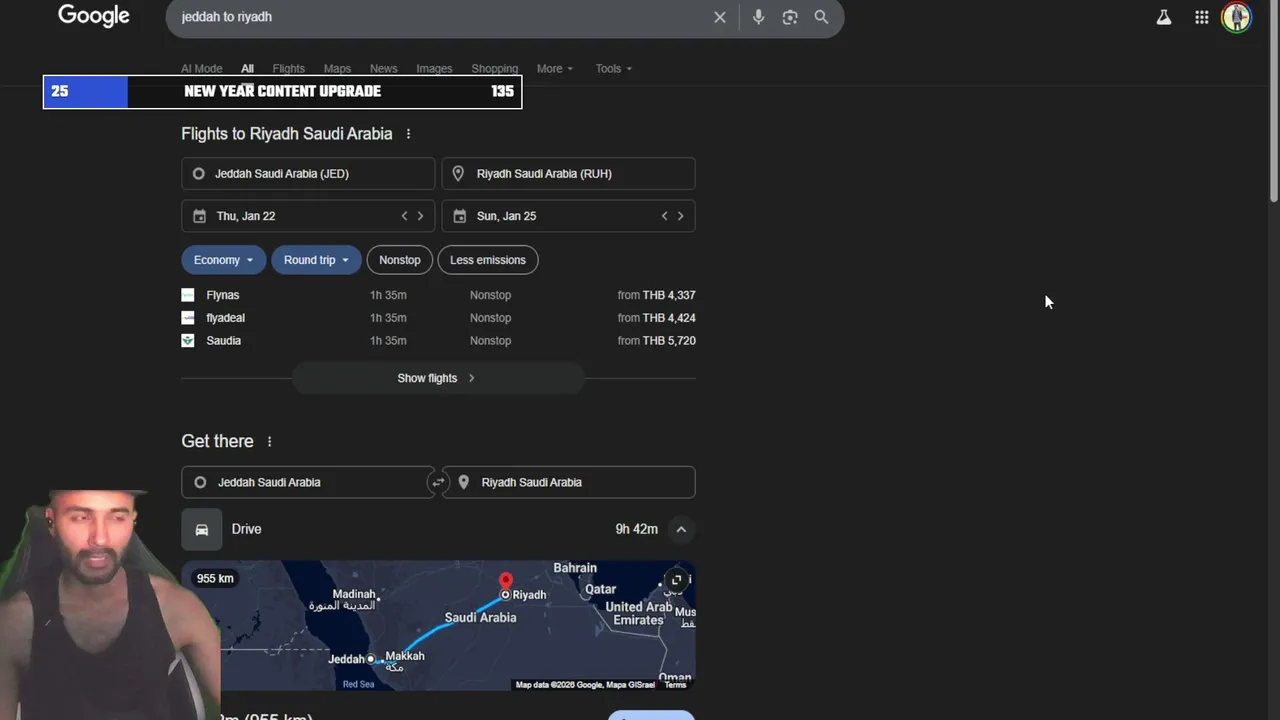
Task: Open map Terms link
Action: (x=676, y=685)
